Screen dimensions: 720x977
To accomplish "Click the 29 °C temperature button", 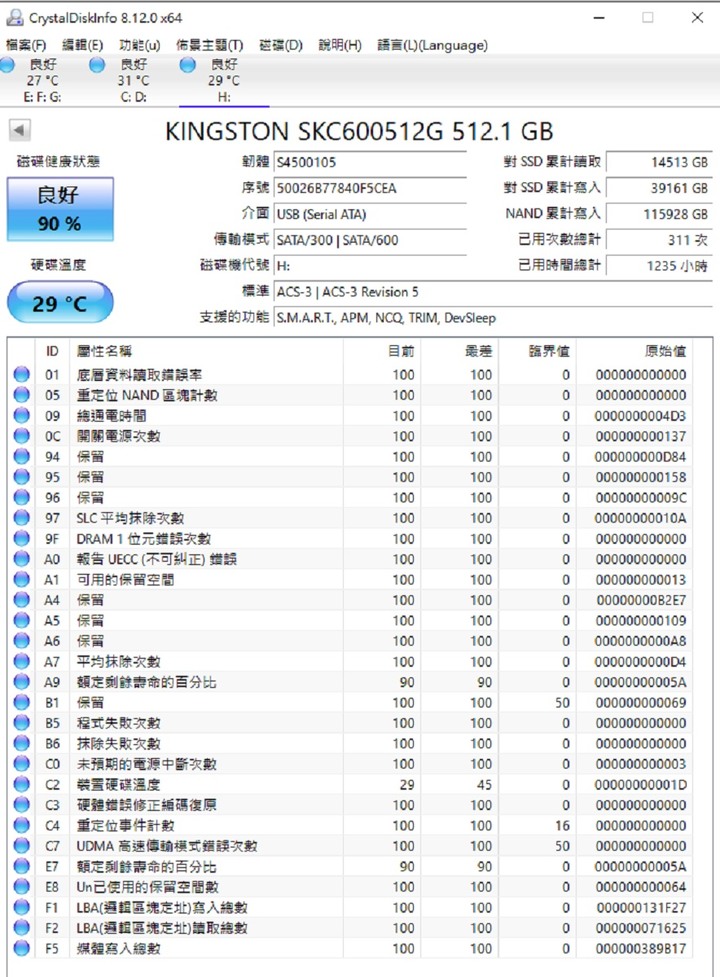I will pyautogui.click(x=60, y=303).
